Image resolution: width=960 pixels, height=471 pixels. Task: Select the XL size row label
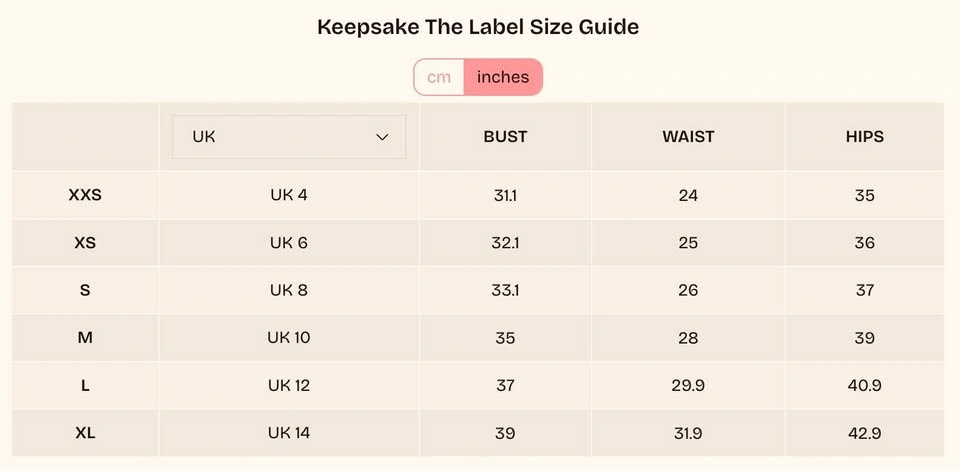click(85, 433)
